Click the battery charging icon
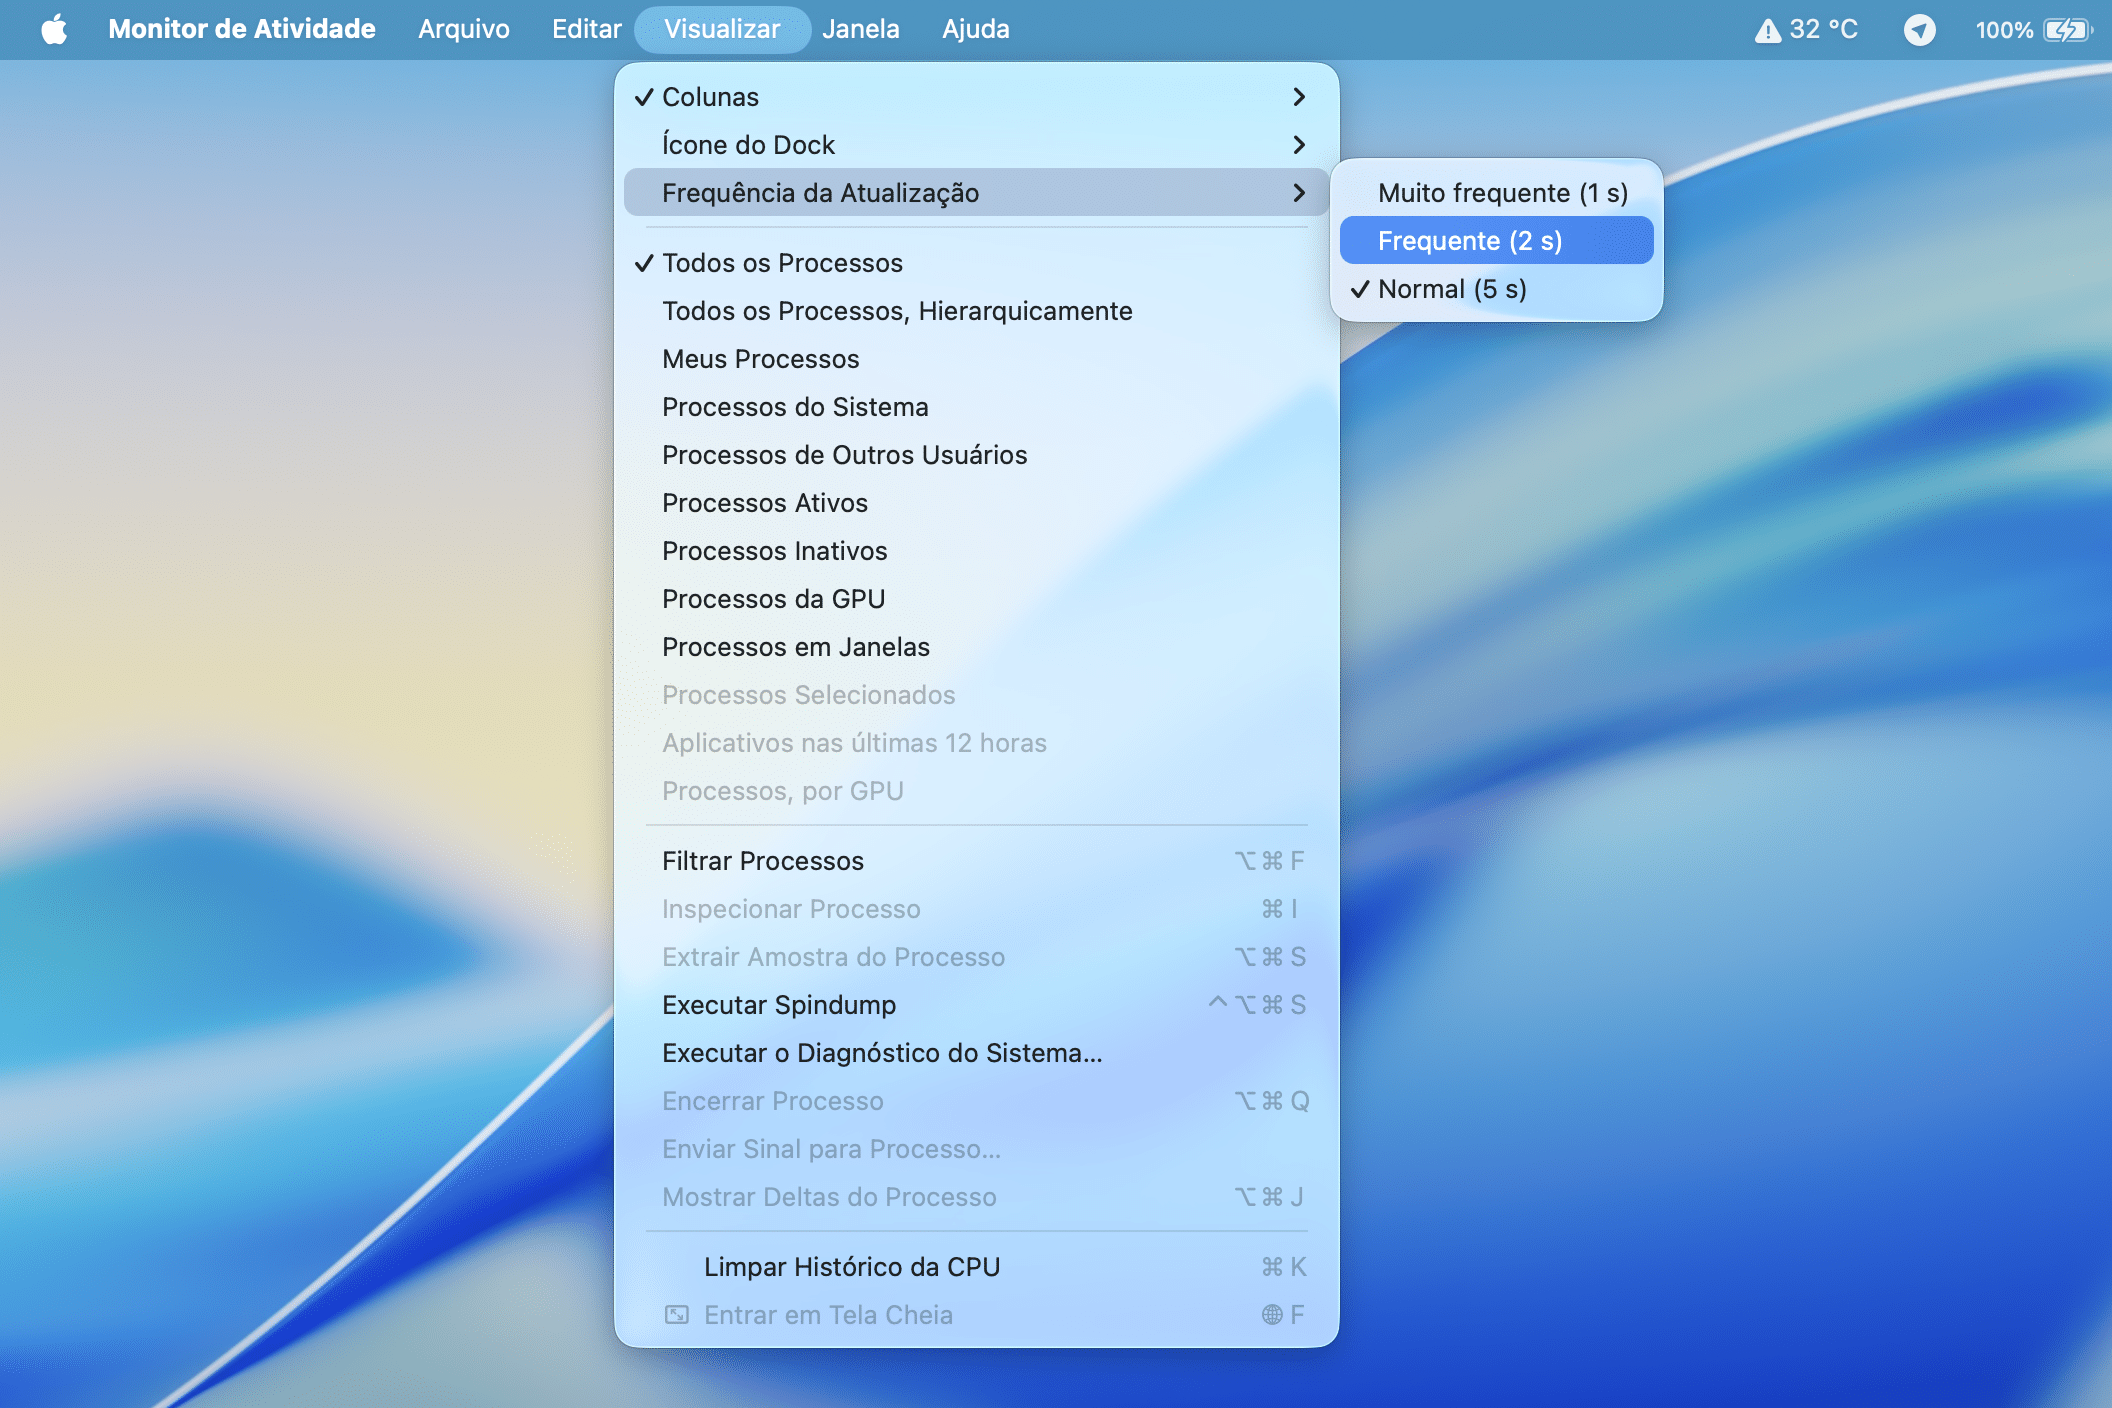2112x1408 pixels. (x=2066, y=30)
